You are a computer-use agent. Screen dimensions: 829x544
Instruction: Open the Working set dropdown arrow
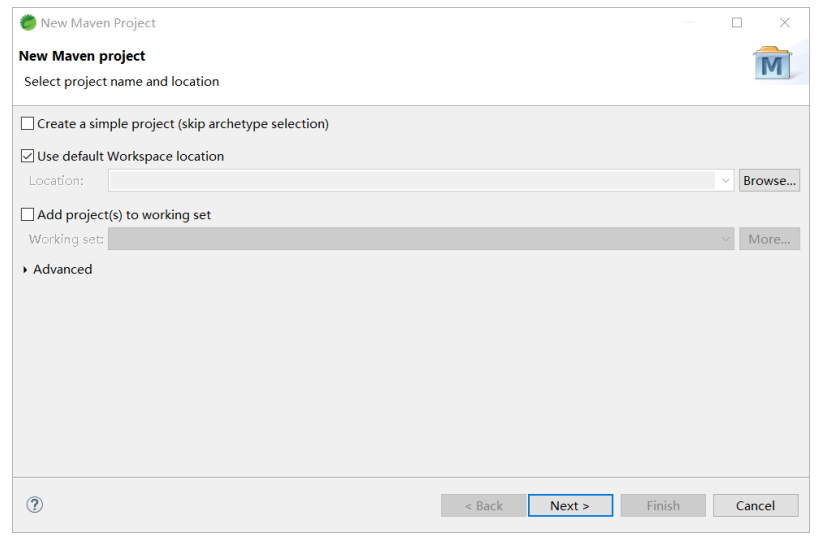[725, 239]
